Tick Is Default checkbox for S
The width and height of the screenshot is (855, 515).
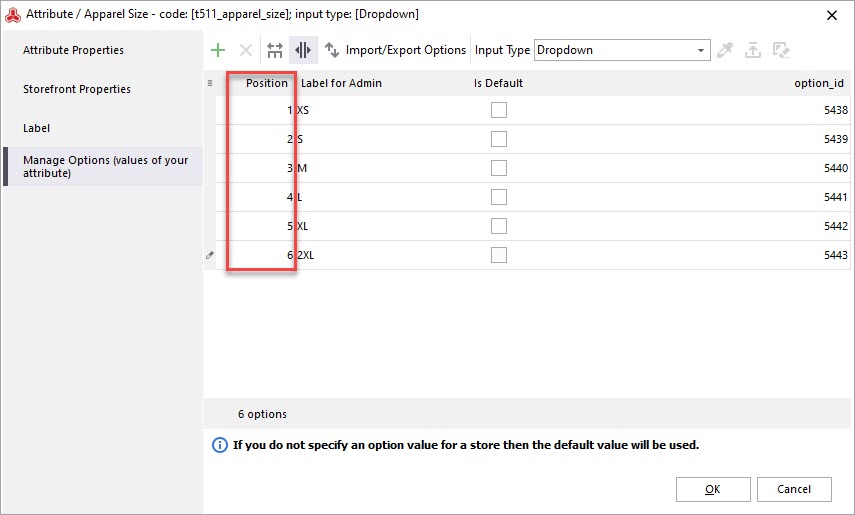[x=498, y=139]
